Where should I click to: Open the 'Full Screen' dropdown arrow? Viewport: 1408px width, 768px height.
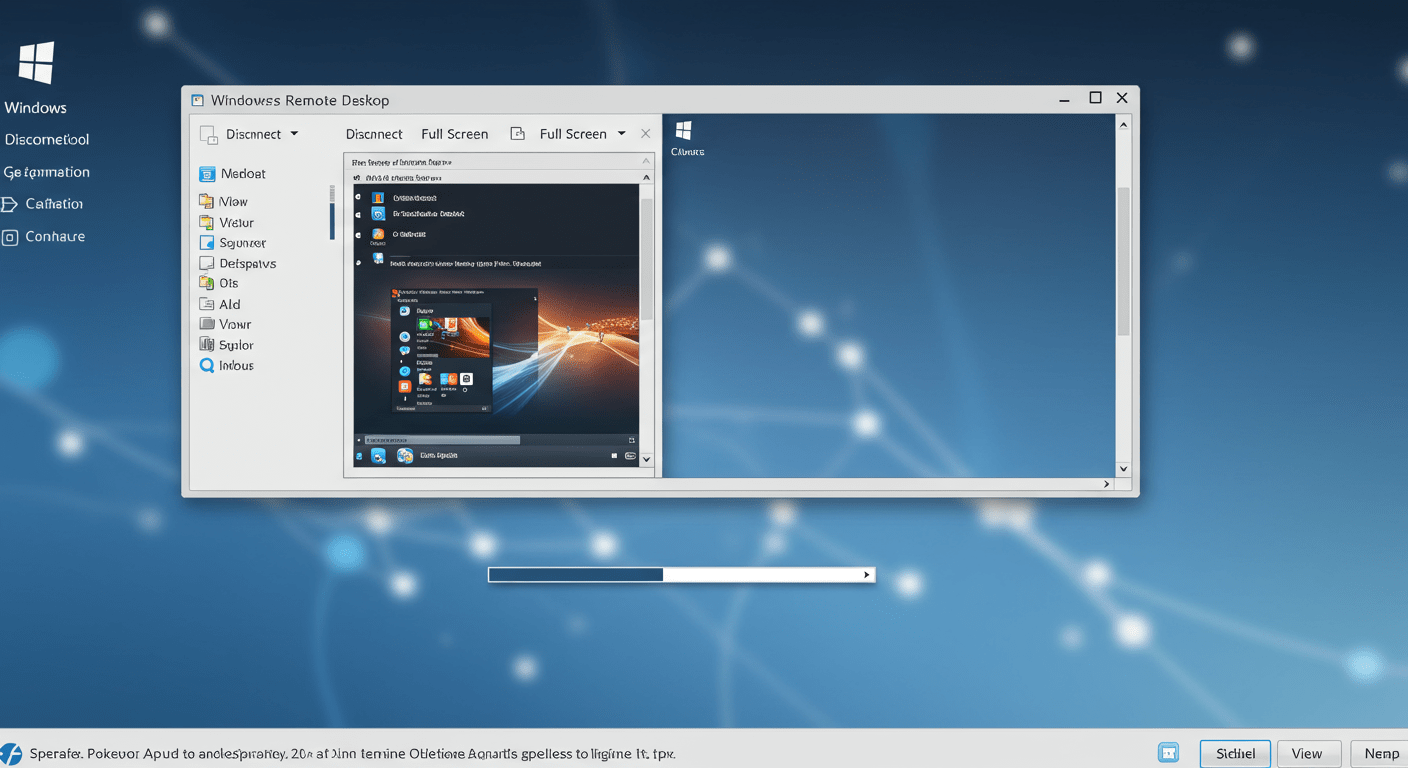pyautogui.click(x=621, y=133)
